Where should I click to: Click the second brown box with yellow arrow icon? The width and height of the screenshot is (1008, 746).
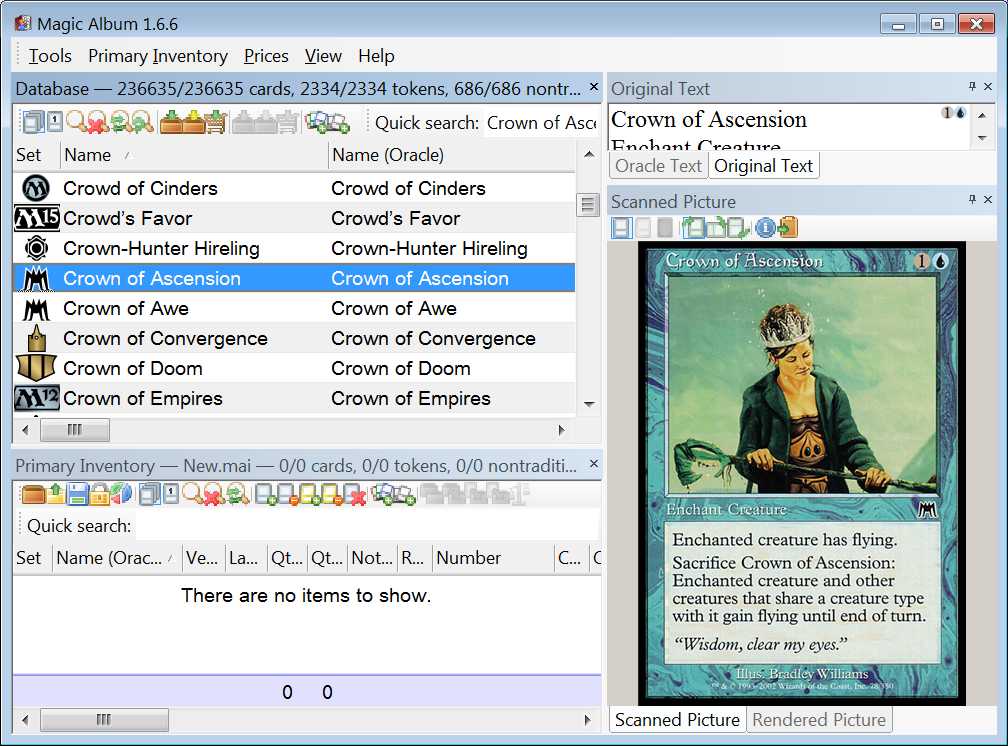coord(194,122)
